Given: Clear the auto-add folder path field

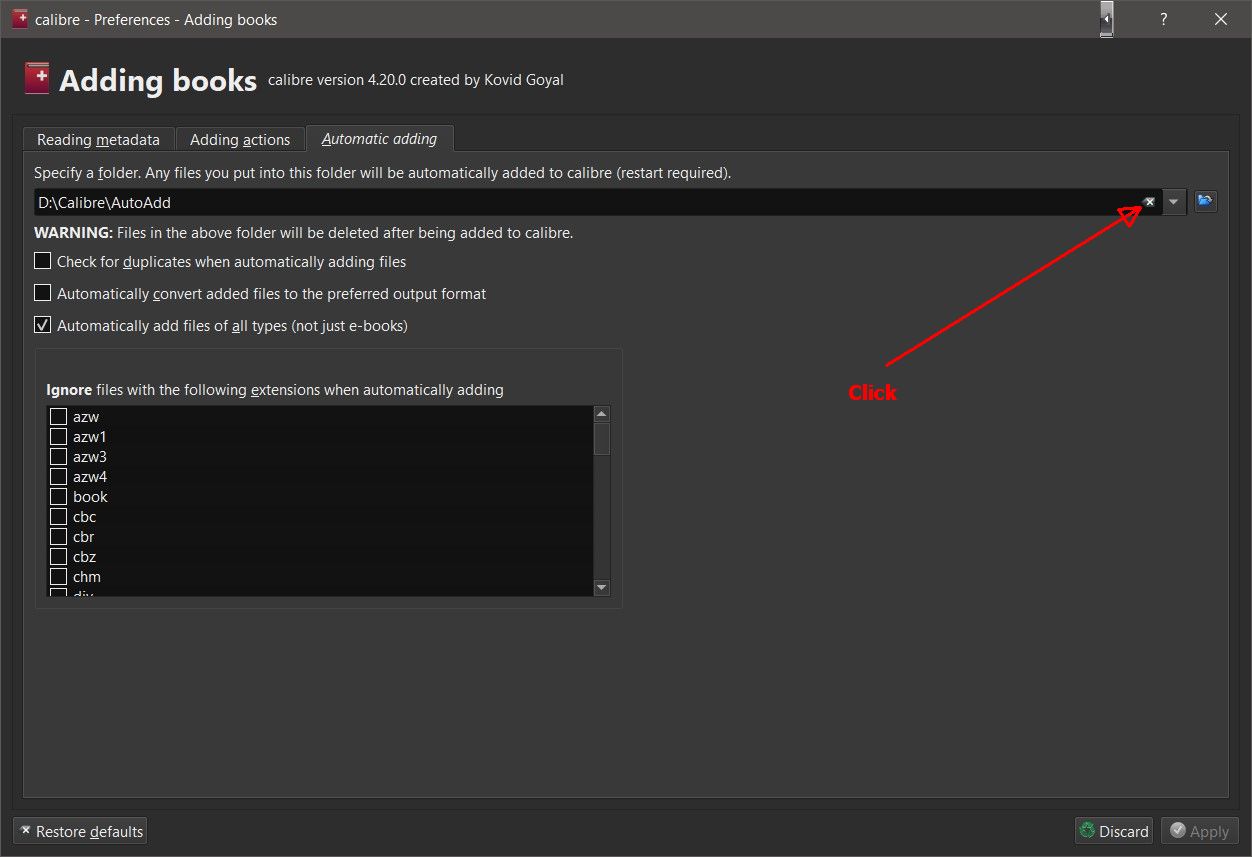Looking at the screenshot, I should pyautogui.click(x=1150, y=202).
